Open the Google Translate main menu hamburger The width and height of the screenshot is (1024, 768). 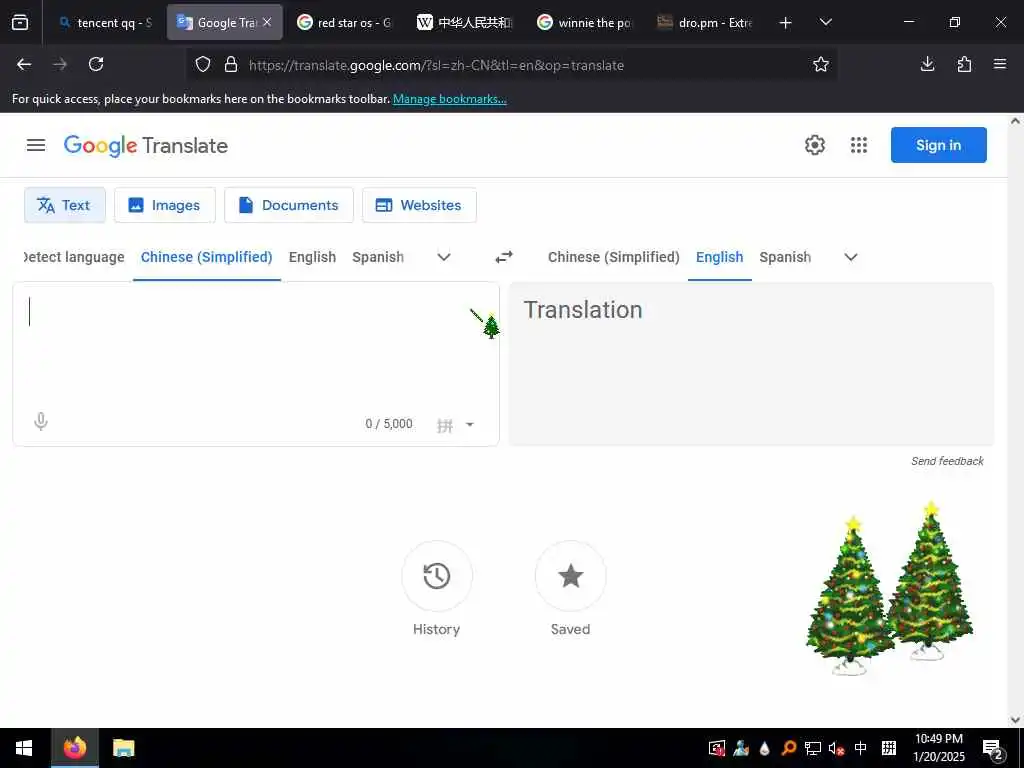pos(36,145)
